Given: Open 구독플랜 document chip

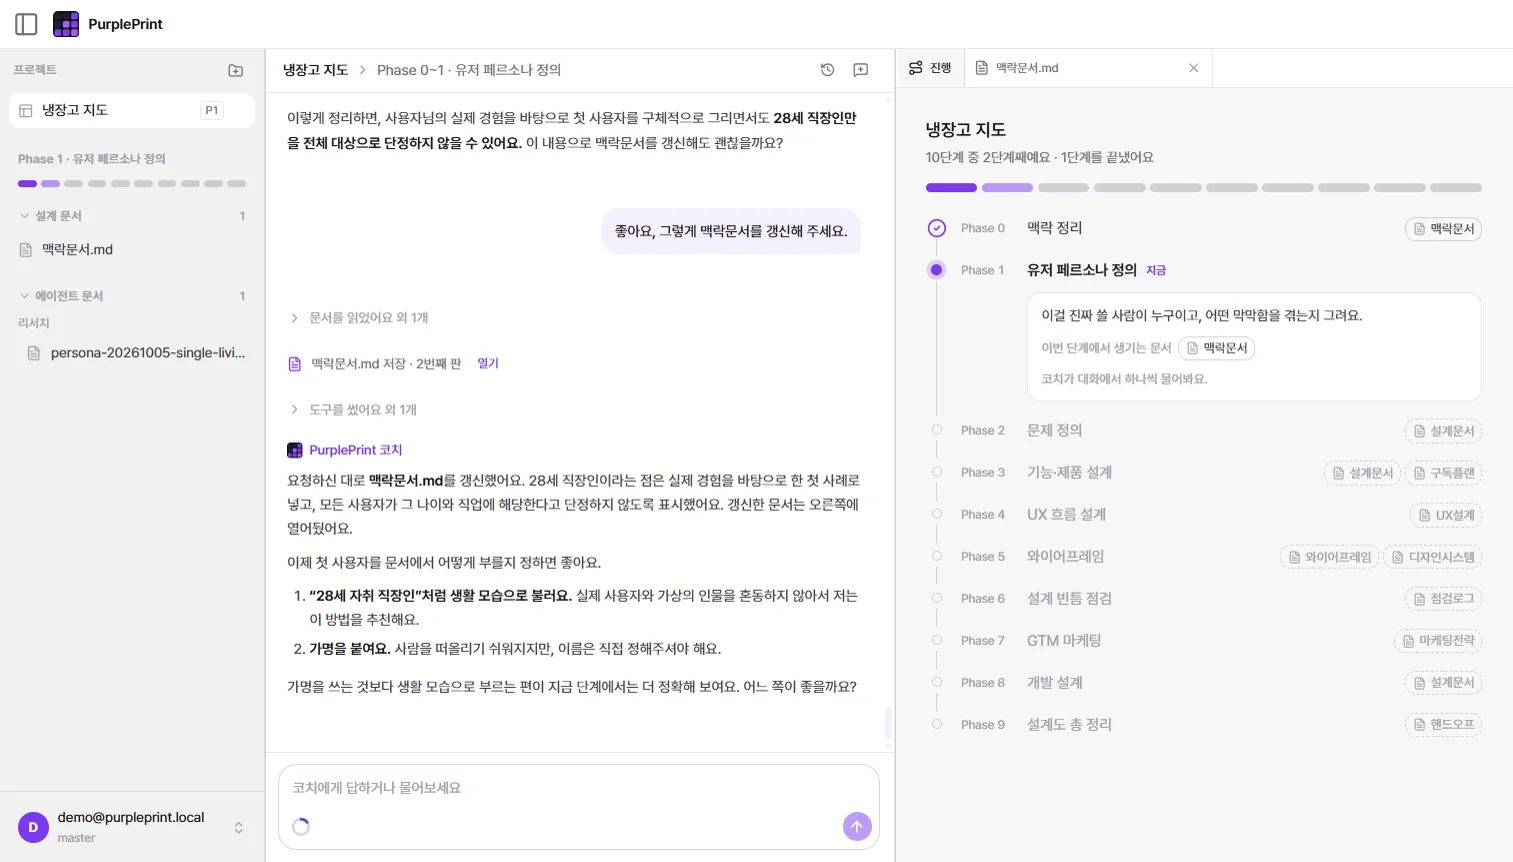Looking at the screenshot, I should [1443, 473].
